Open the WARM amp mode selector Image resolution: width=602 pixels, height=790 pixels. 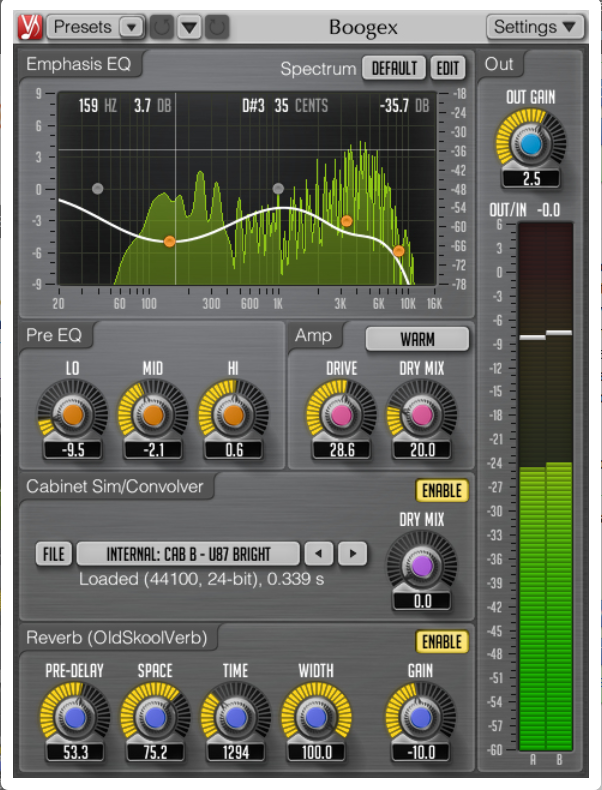(417, 339)
